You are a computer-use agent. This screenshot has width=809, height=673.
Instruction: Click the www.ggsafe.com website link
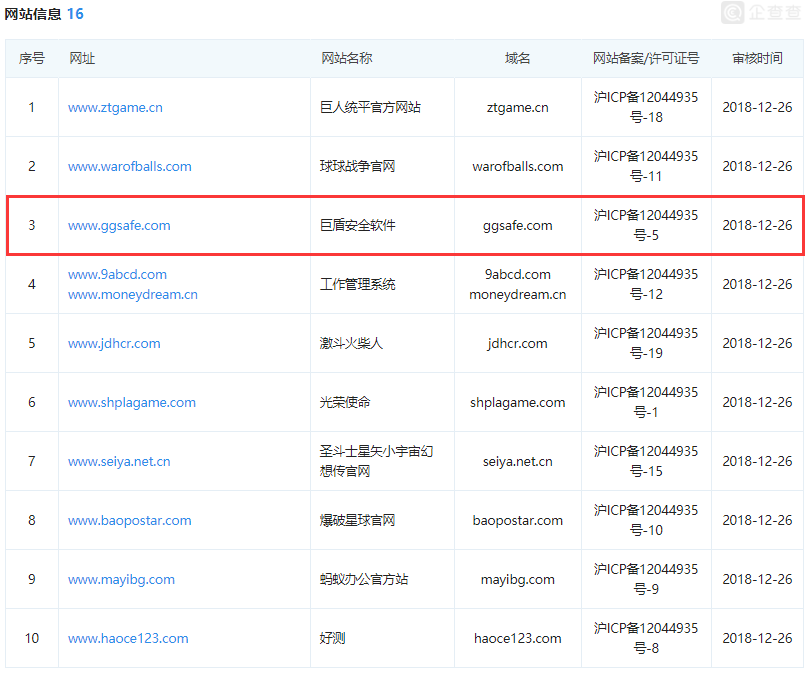click(x=119, y=225)
